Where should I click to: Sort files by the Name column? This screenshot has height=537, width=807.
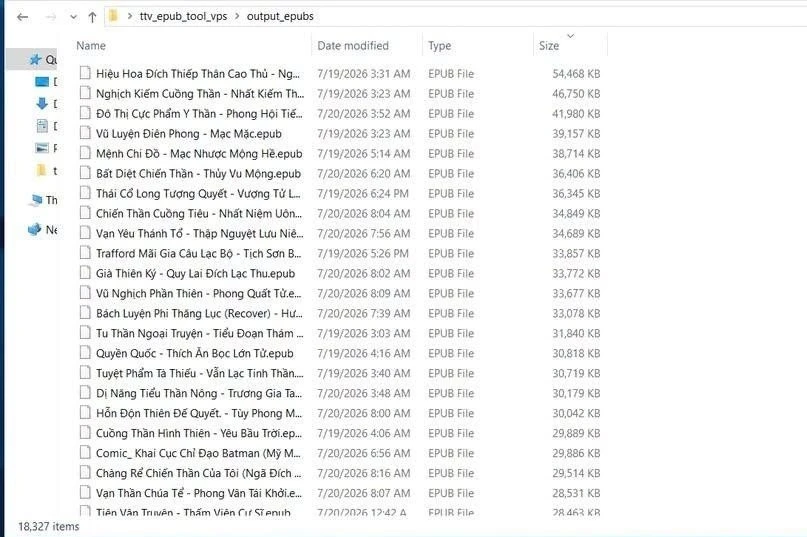[91, 46]
